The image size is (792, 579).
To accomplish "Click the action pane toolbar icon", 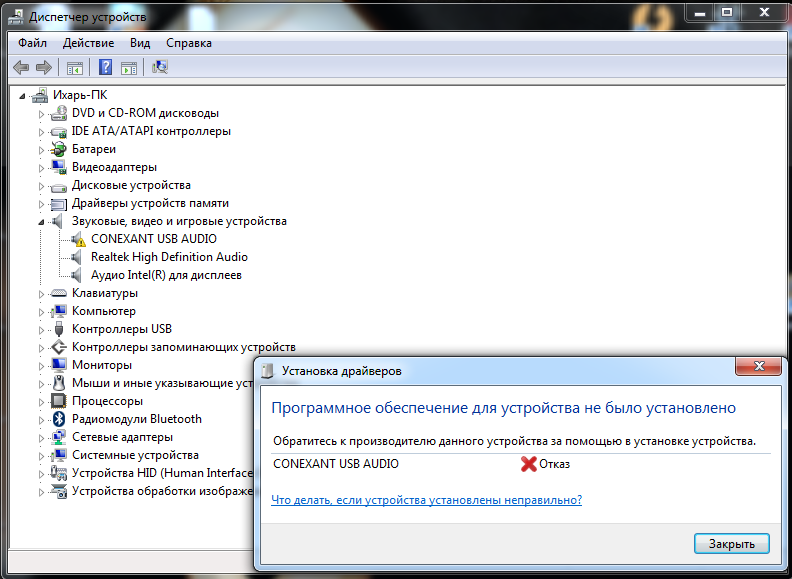I will (x=129, y=67).
